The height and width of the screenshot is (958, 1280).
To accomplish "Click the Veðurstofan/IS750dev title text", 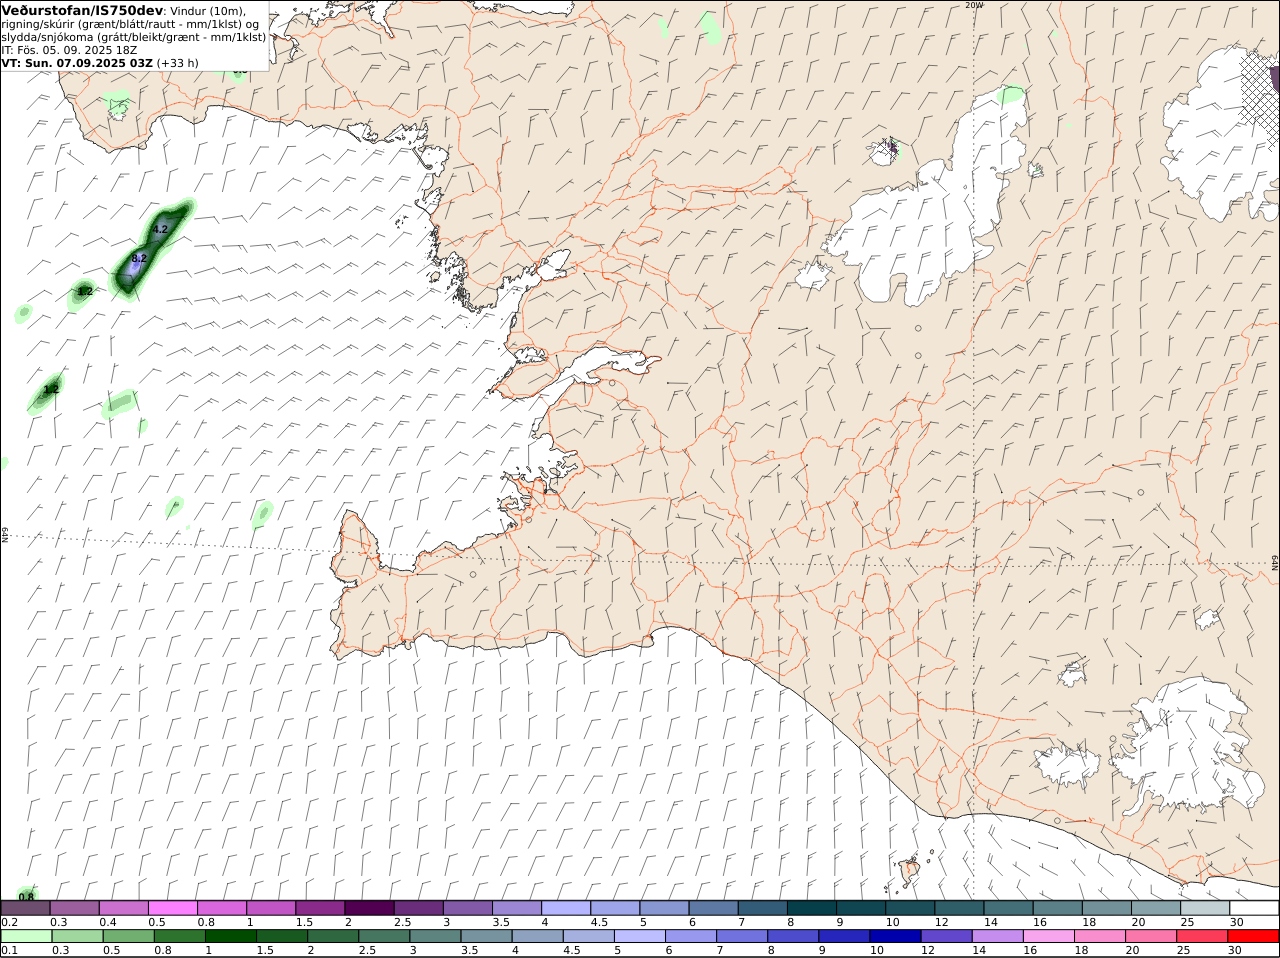I will click(83, 10).
